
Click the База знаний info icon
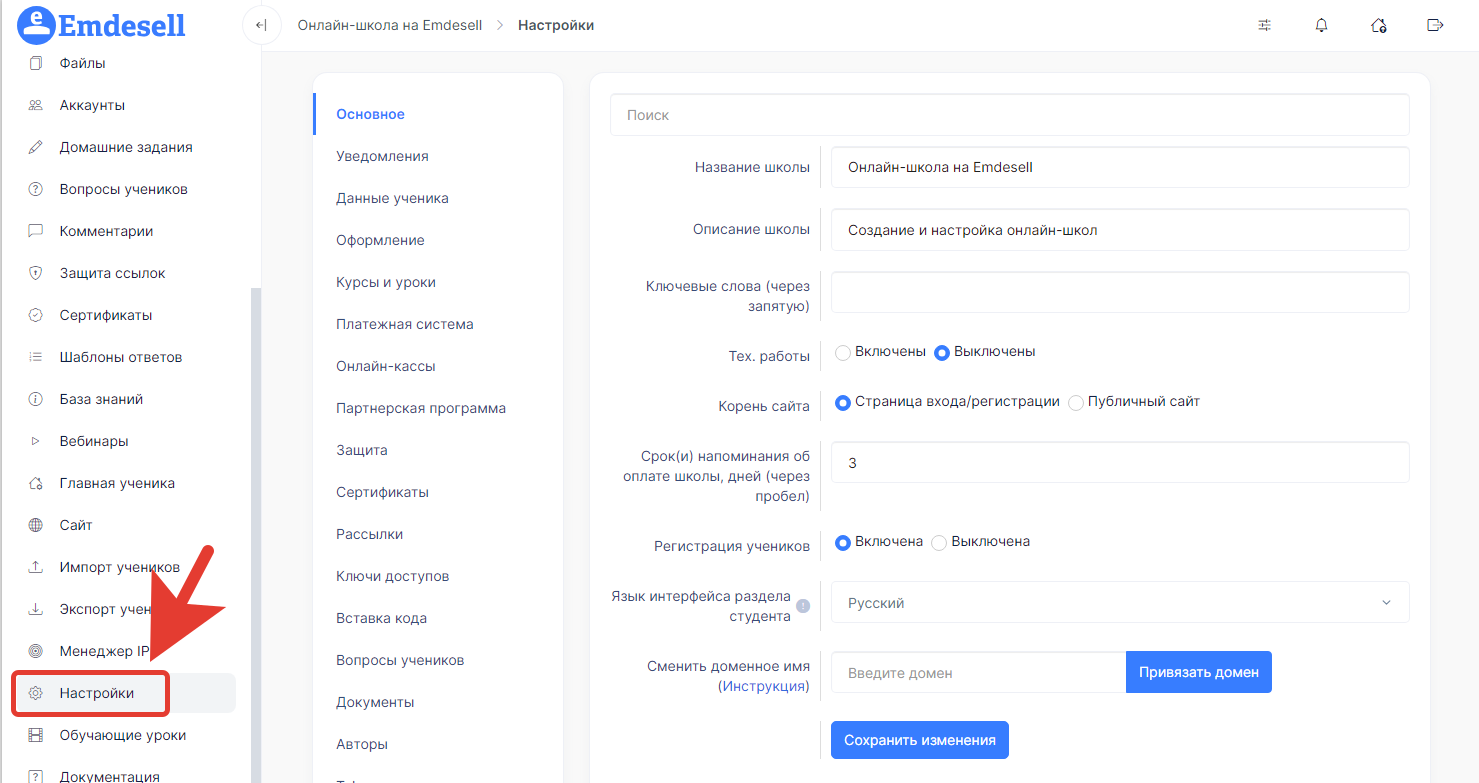[x=36, y=399]
